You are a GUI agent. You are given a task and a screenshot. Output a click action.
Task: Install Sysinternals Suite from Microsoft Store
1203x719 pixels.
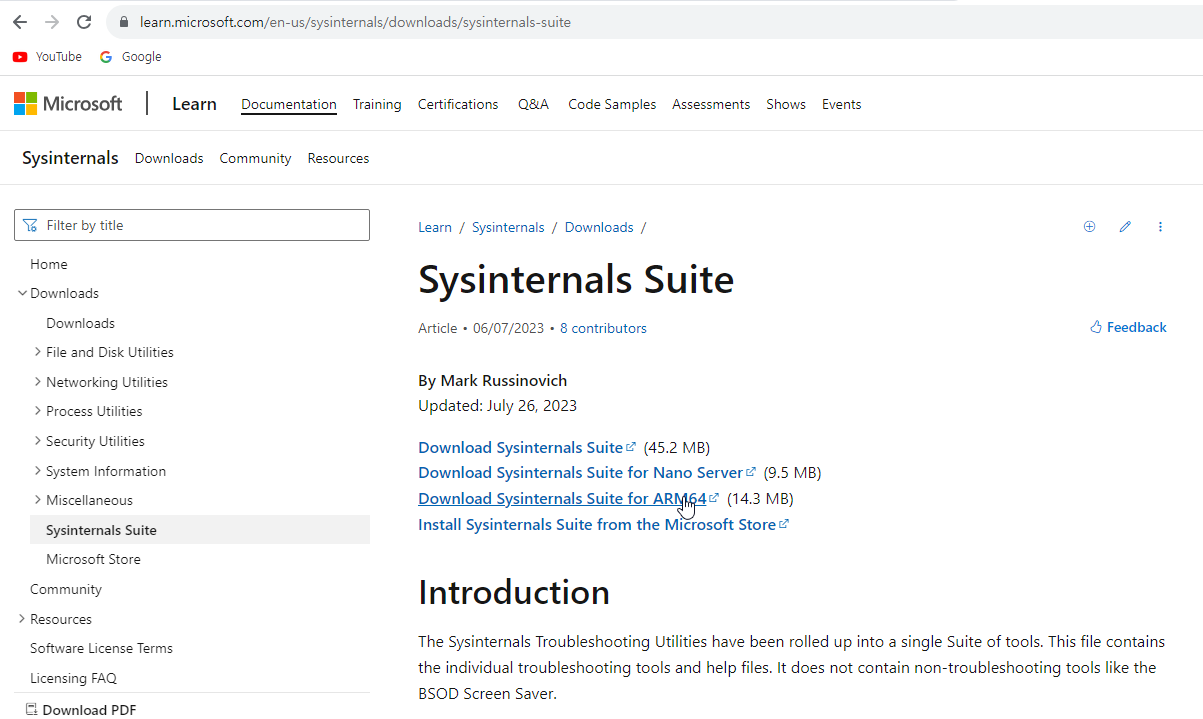coord(603,524)
